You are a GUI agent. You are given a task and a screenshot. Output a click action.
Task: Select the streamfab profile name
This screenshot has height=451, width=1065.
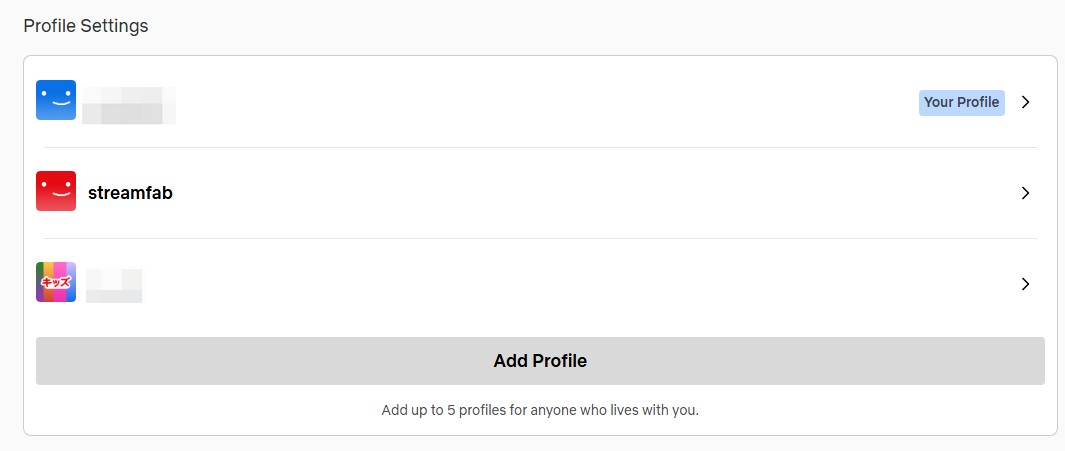tap(130, 193)
